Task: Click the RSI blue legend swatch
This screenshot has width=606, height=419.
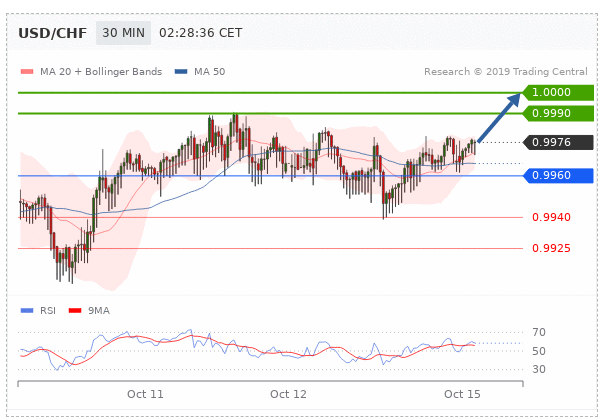Action: 27,310
